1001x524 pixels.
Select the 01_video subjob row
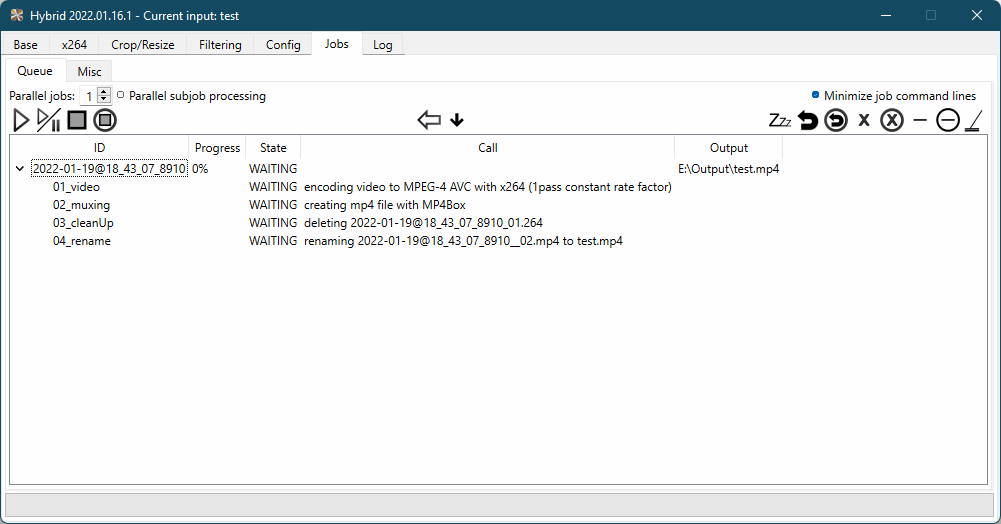coord(76,187)
